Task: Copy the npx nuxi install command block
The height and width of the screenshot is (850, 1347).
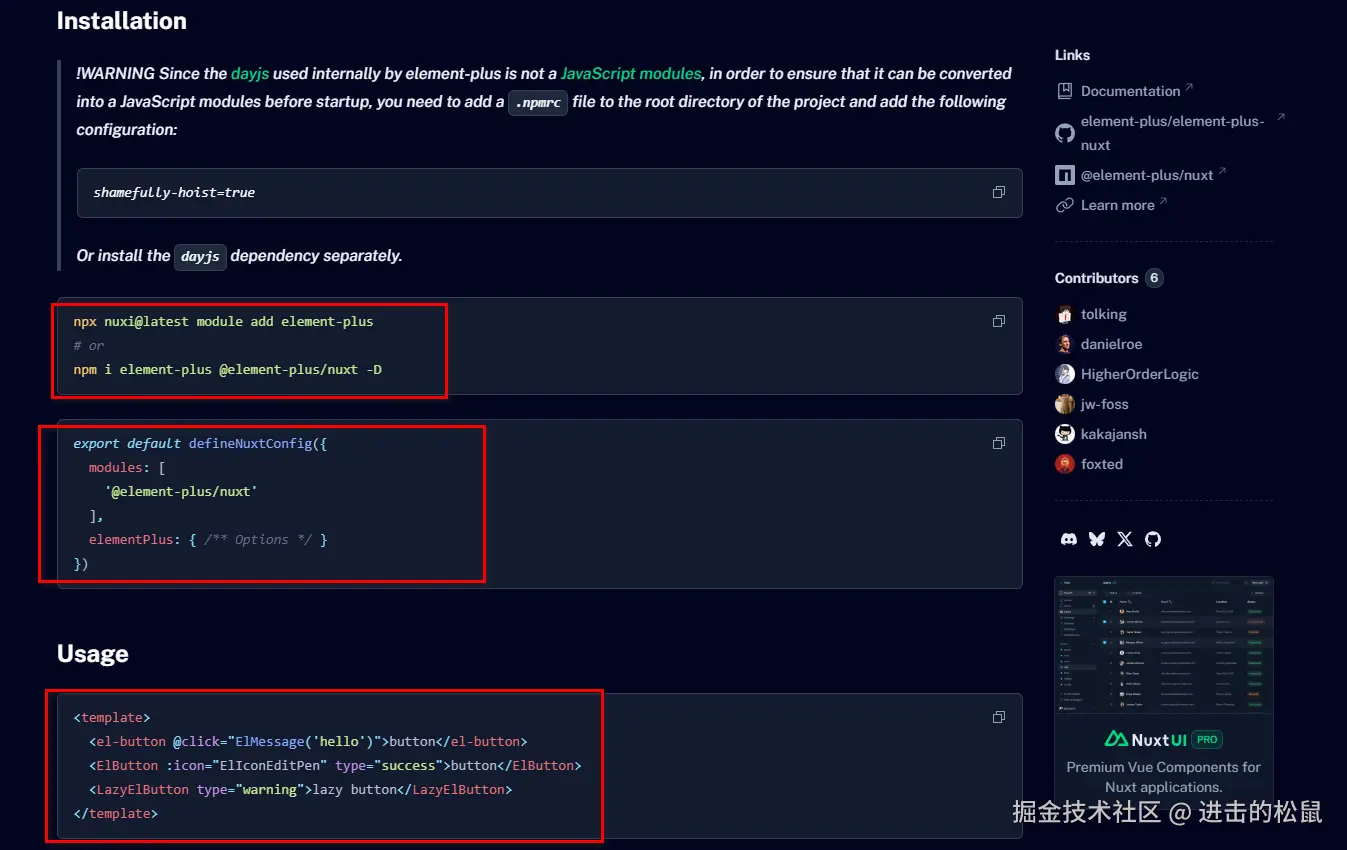Action: pos(998,321)
